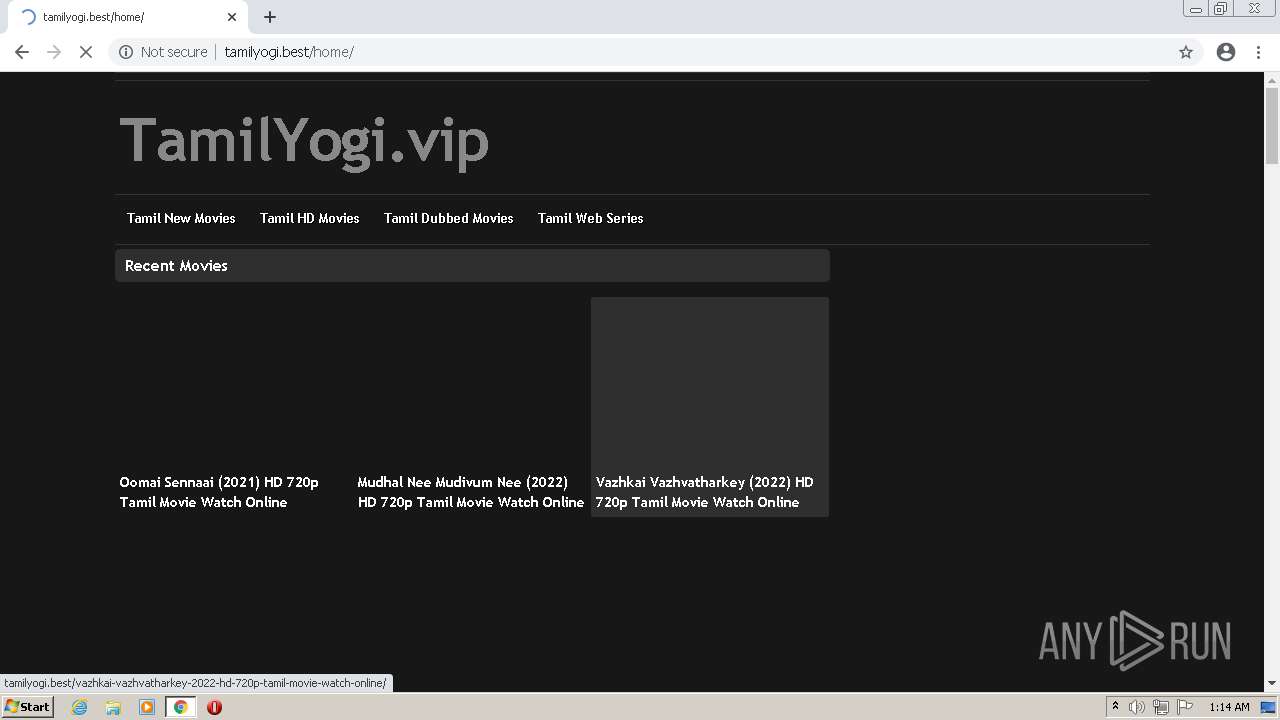
Task: Bookmark this page with the star icon
Action: [1186, 52]
